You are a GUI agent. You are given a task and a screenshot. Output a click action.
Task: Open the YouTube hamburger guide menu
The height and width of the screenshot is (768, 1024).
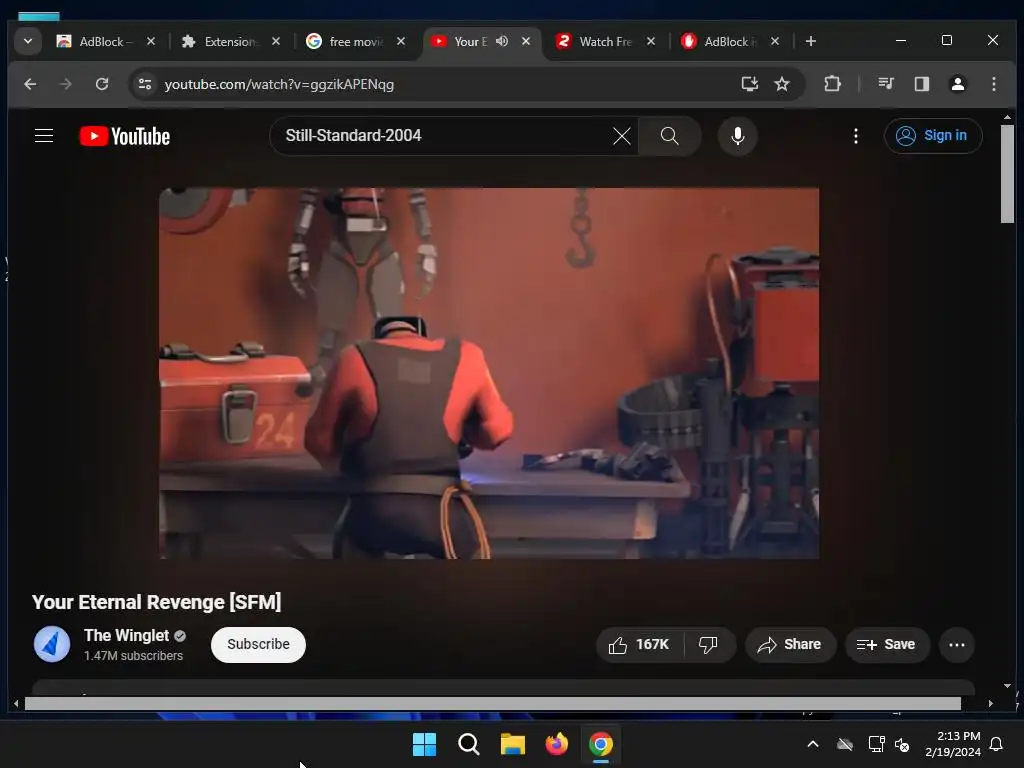pyautogui.click(x=44, y=136)
